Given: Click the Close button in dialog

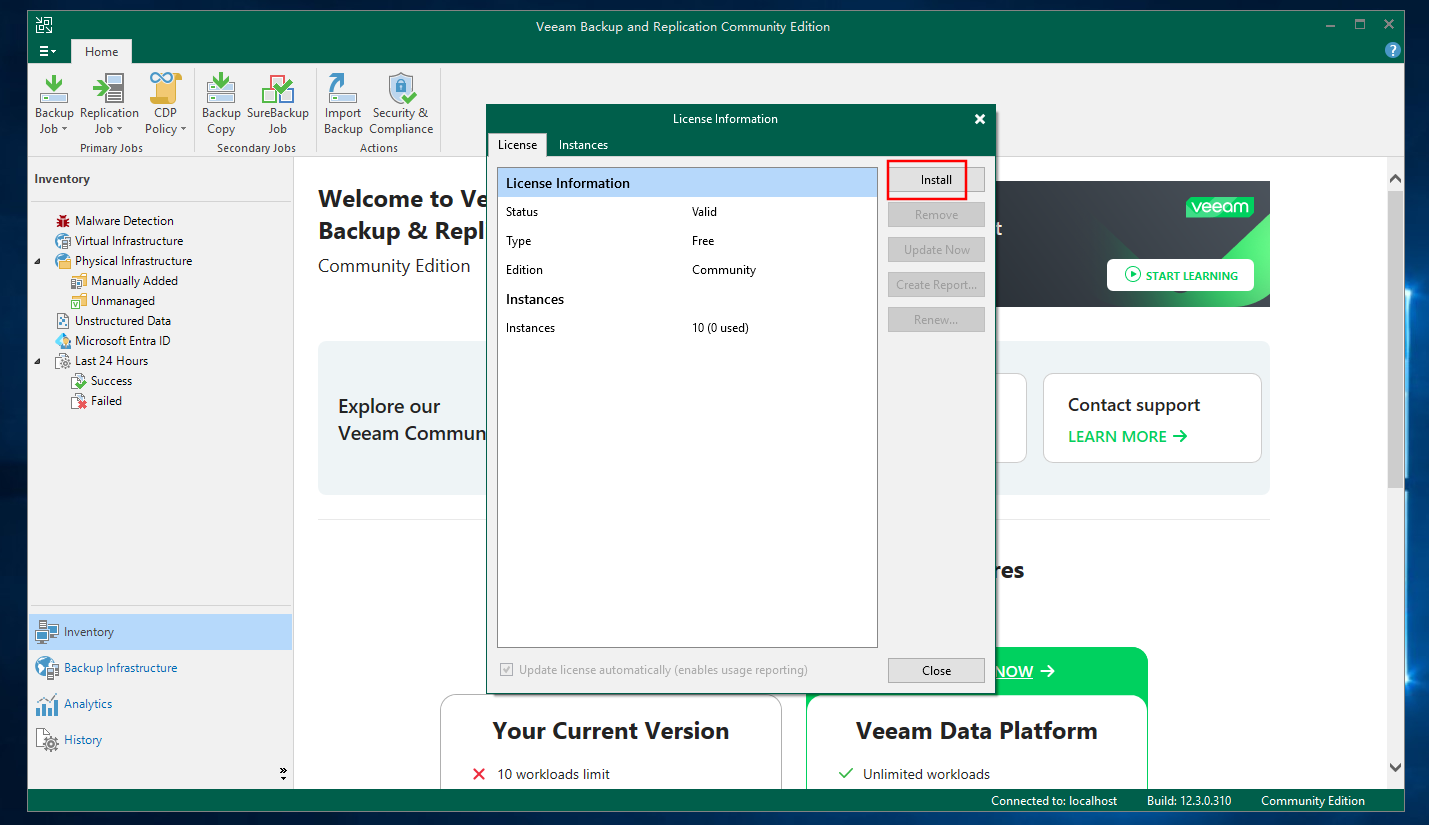Looking at the screenshot, I should pos(936,671).
